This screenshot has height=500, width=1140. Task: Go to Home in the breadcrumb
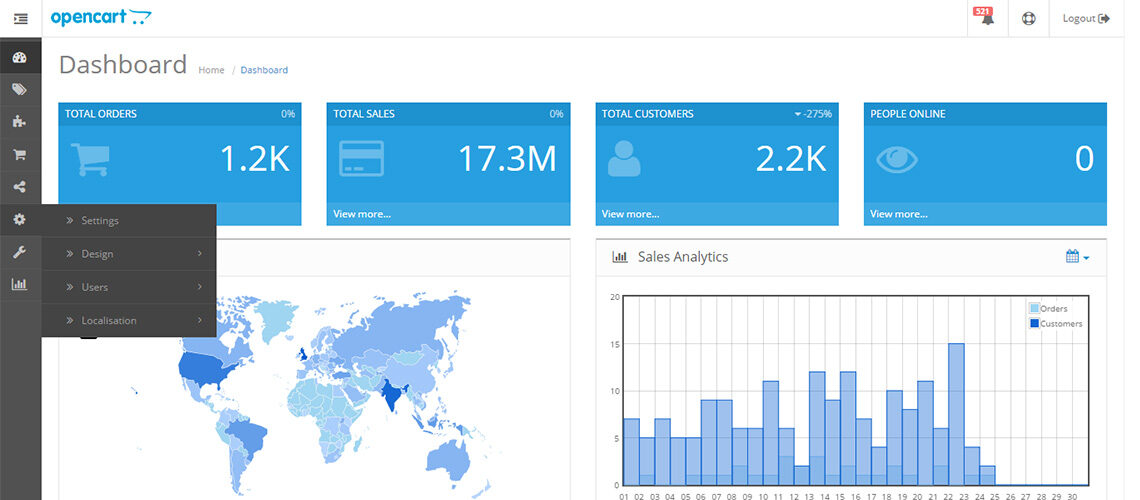pyautogui.click(x=211, y=70)
